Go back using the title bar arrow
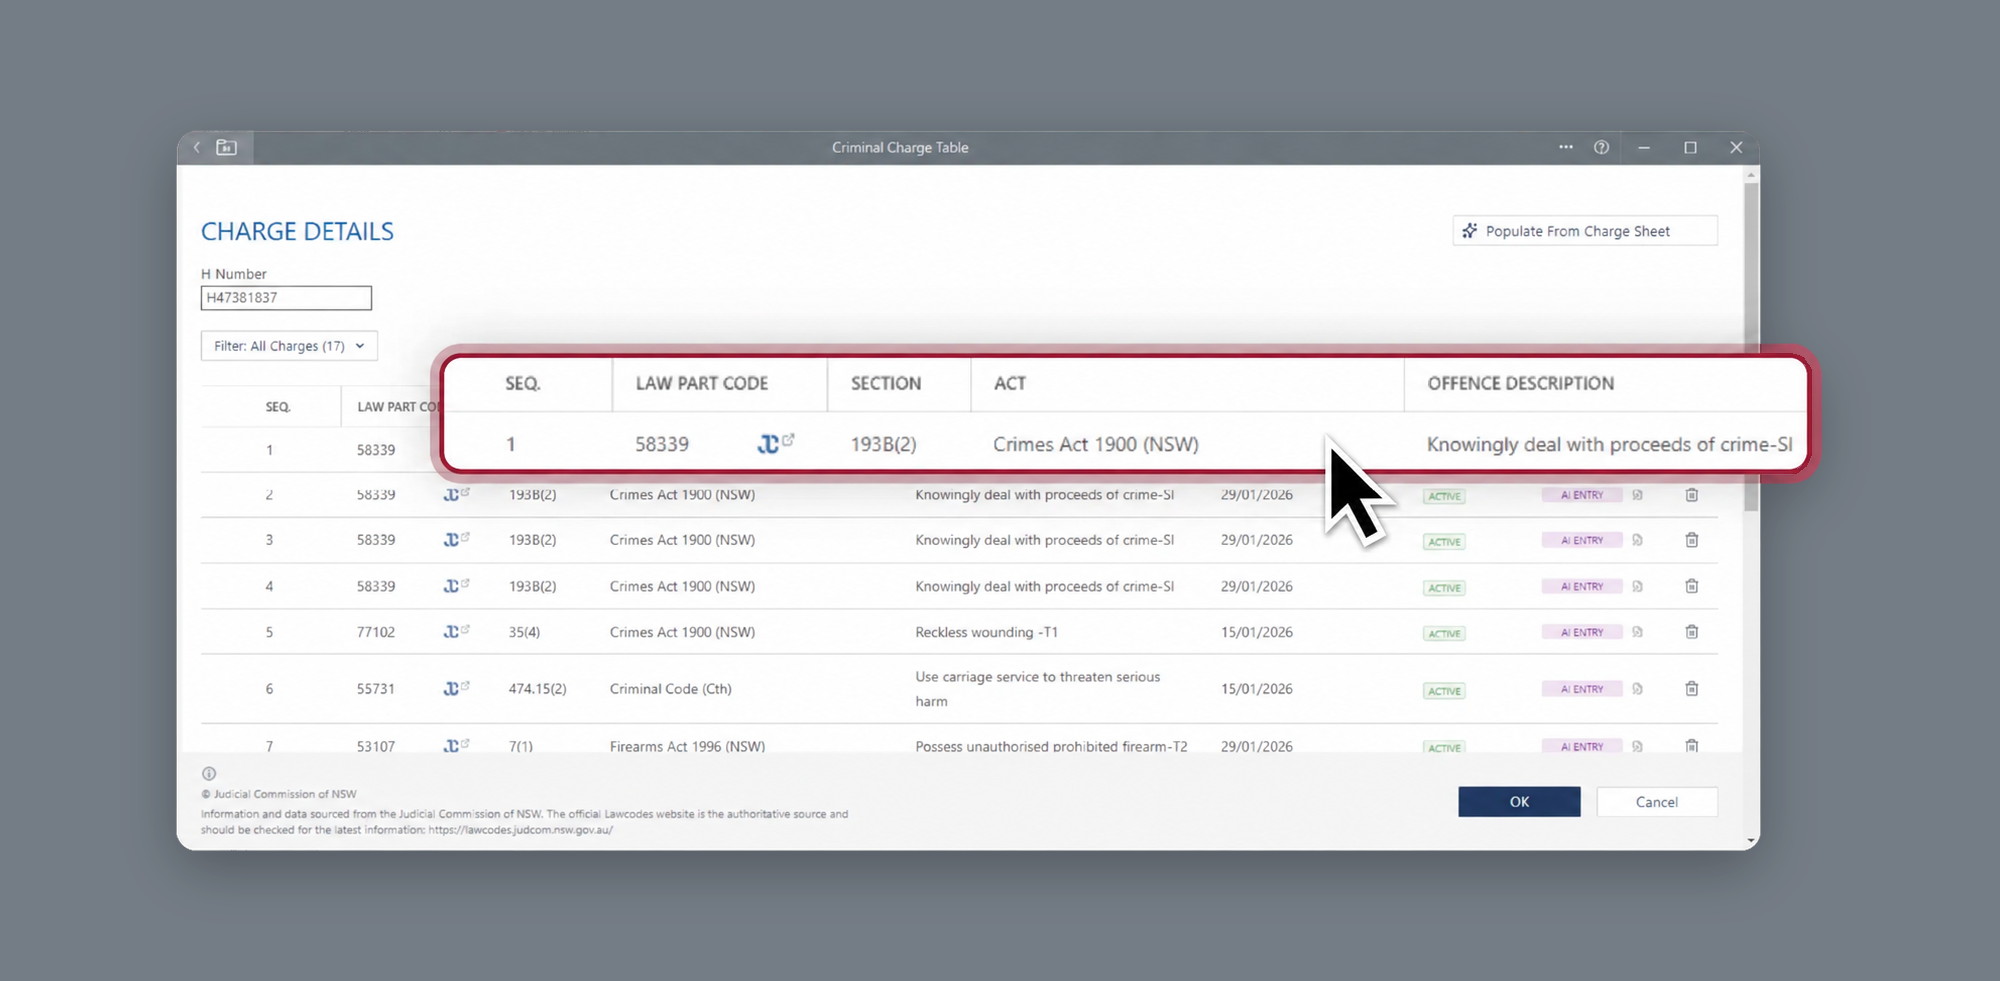The height and width of the screenshot is (981, 2000). (x=197, y=147)
